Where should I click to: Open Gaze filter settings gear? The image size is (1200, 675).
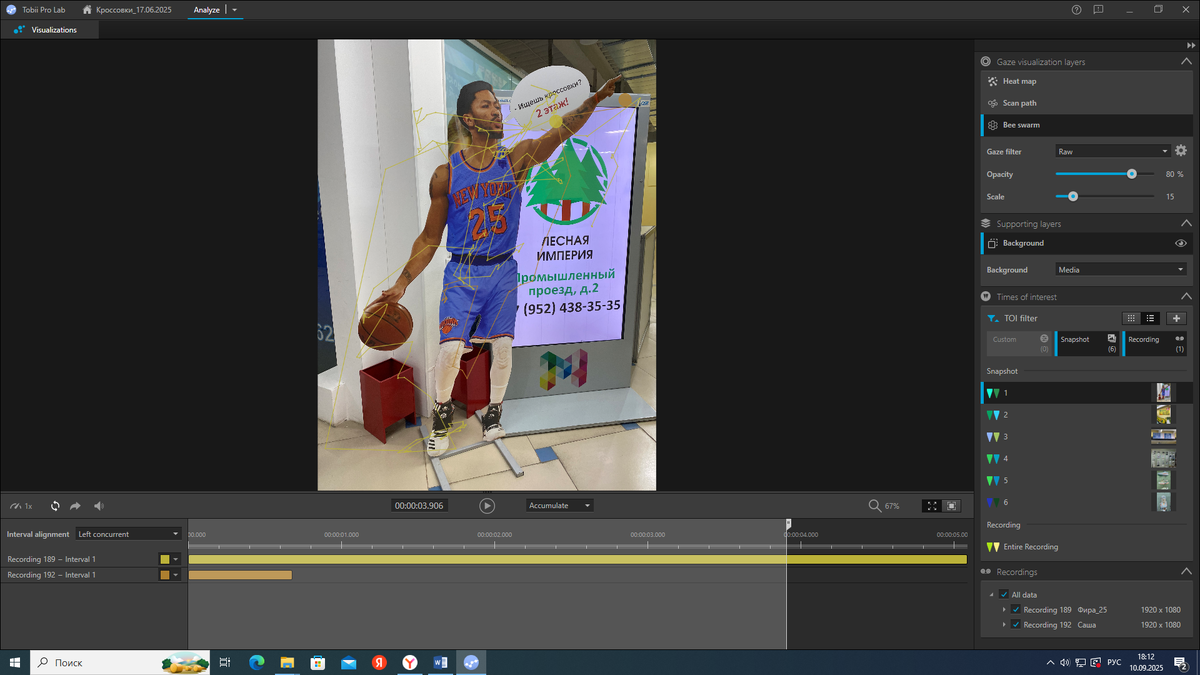click(x=1181, y=151)
